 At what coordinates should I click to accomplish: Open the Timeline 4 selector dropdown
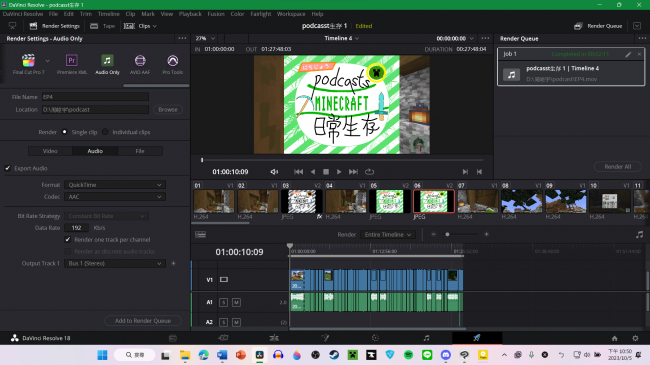[341, 38]
